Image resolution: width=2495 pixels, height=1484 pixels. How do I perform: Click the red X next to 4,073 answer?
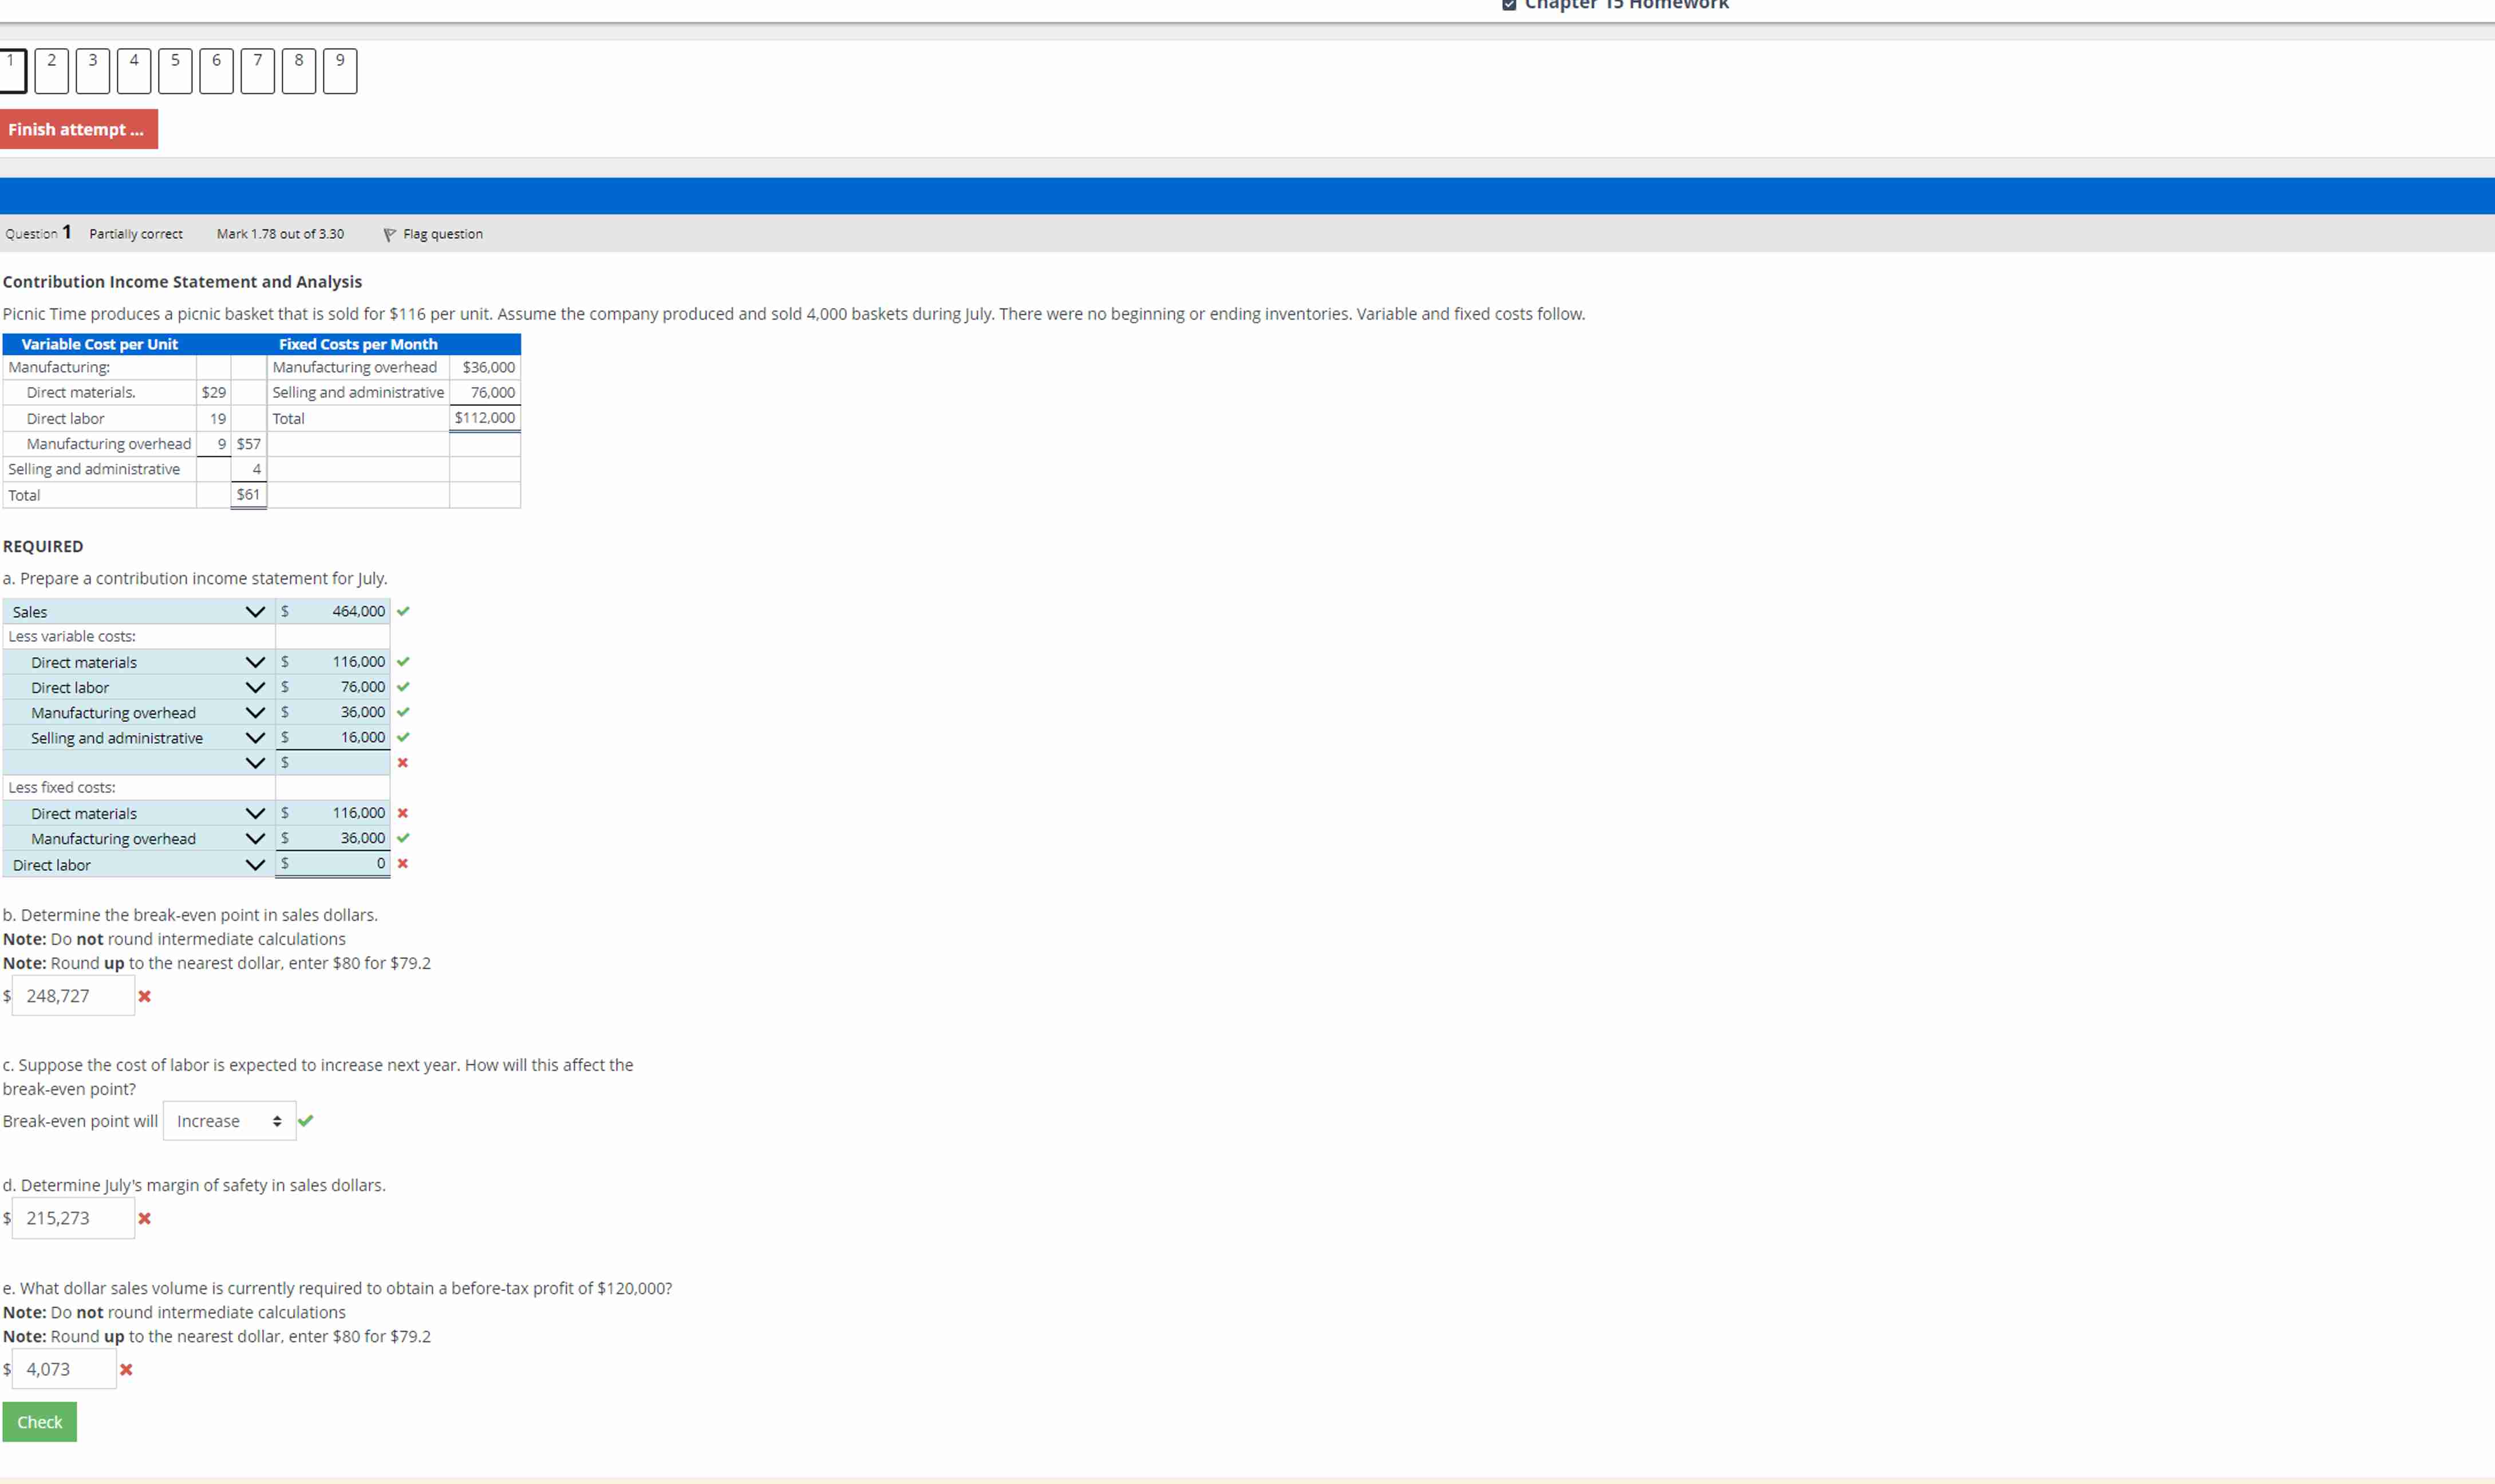[126, 1369]
